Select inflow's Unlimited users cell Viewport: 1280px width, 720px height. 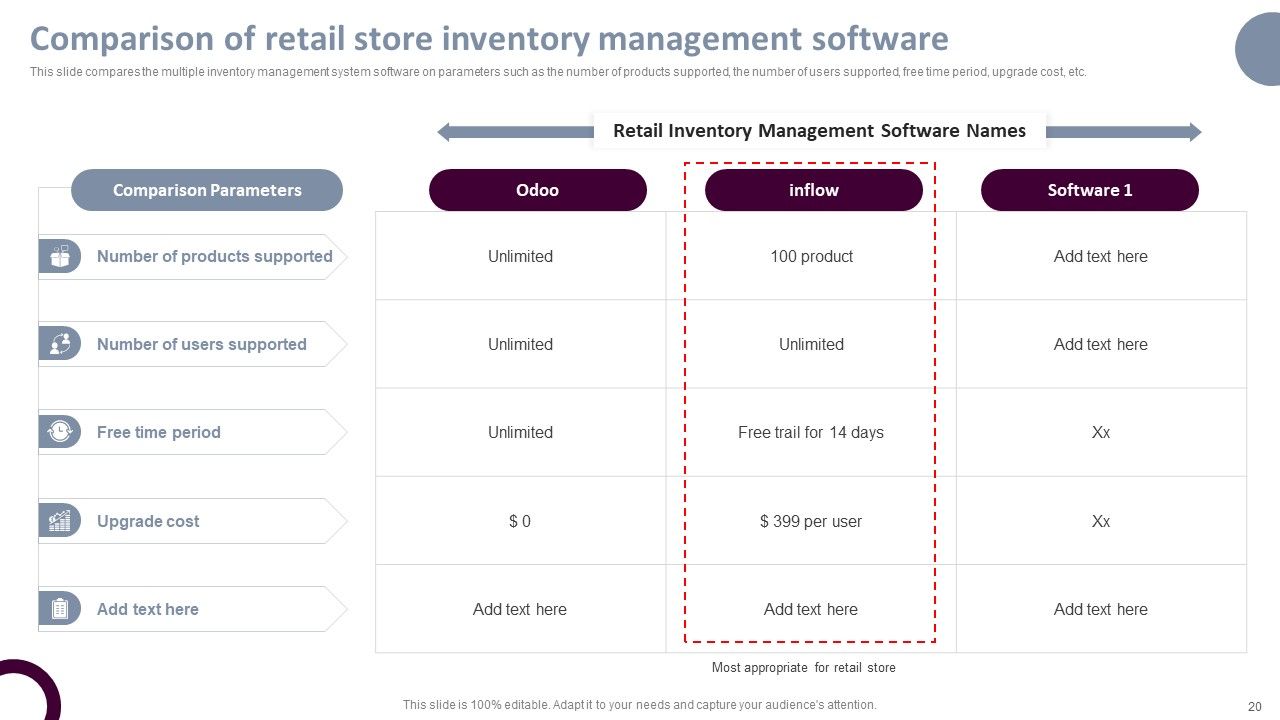pos(811,344)
